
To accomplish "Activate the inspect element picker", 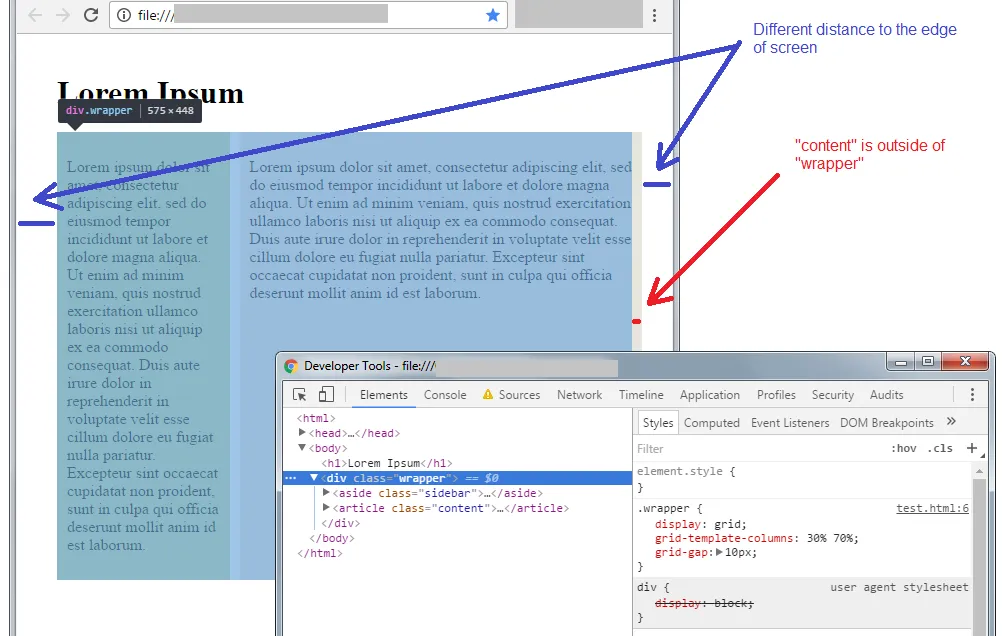I will tap(300, 395).
